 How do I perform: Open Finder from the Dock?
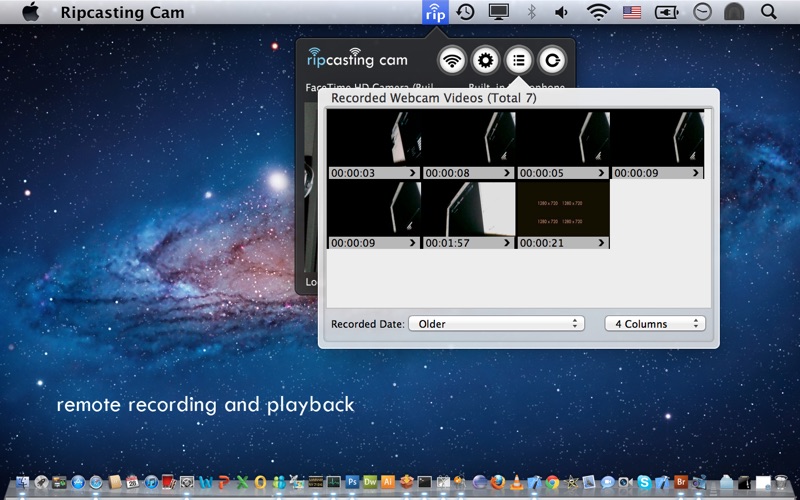23,482
